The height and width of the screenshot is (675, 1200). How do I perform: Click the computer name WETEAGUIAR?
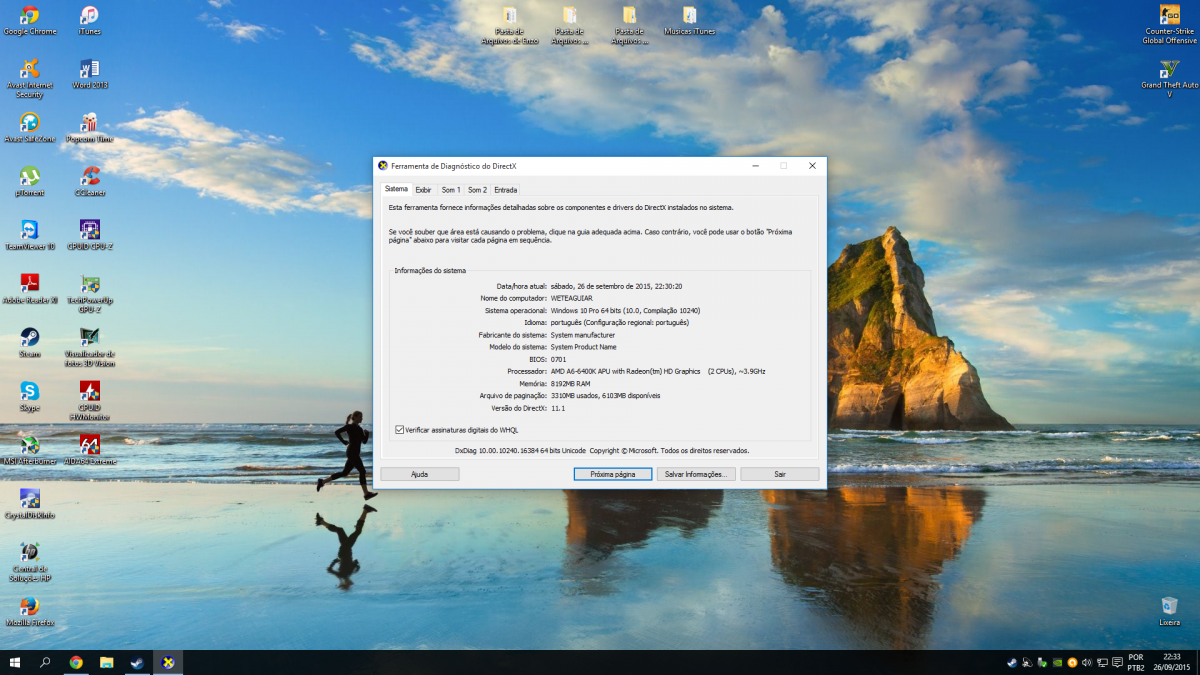click(574, 298)
